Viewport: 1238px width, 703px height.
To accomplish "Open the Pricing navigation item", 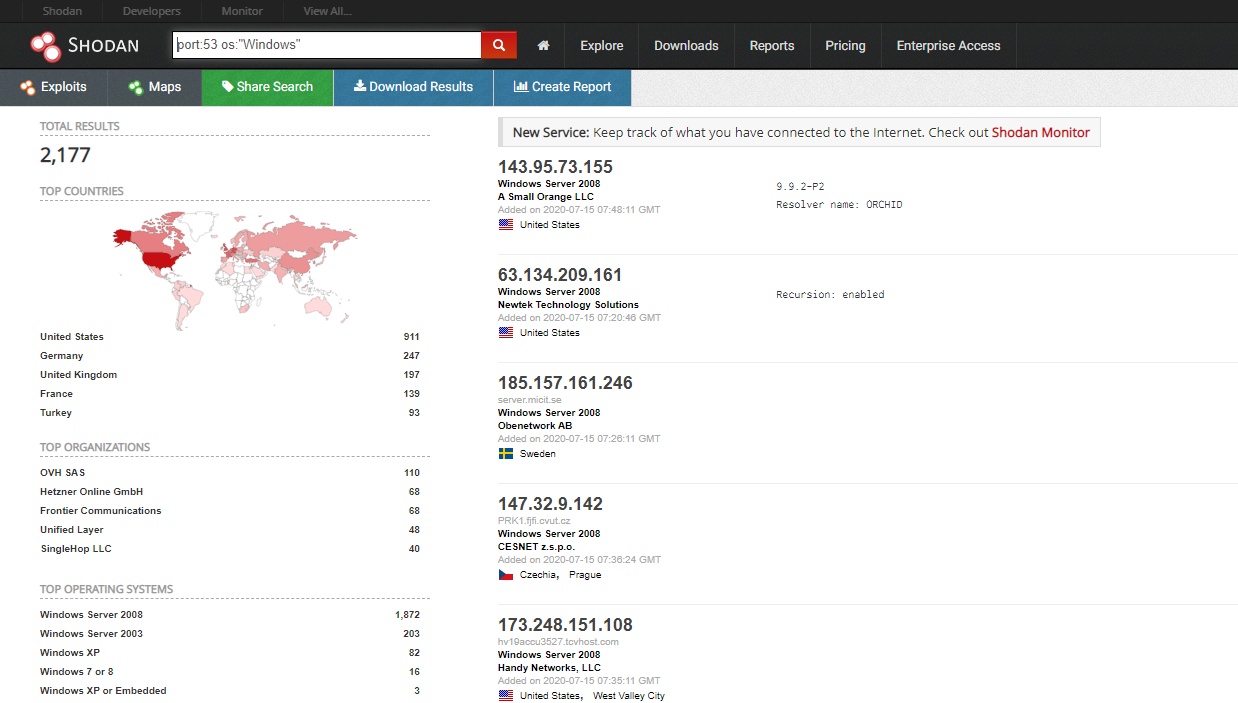I will point(845,46).
